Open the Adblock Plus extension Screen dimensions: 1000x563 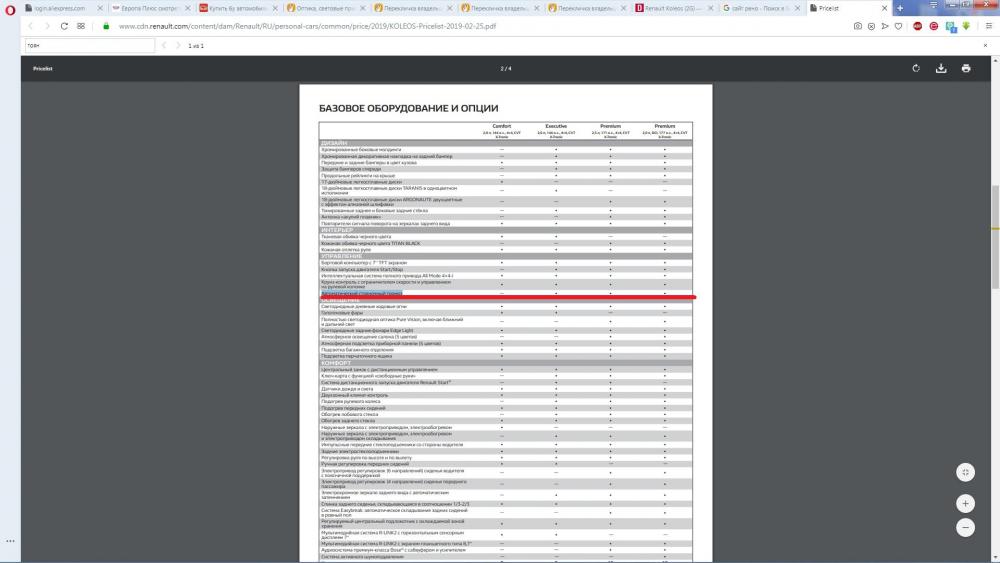click(917, 26)
